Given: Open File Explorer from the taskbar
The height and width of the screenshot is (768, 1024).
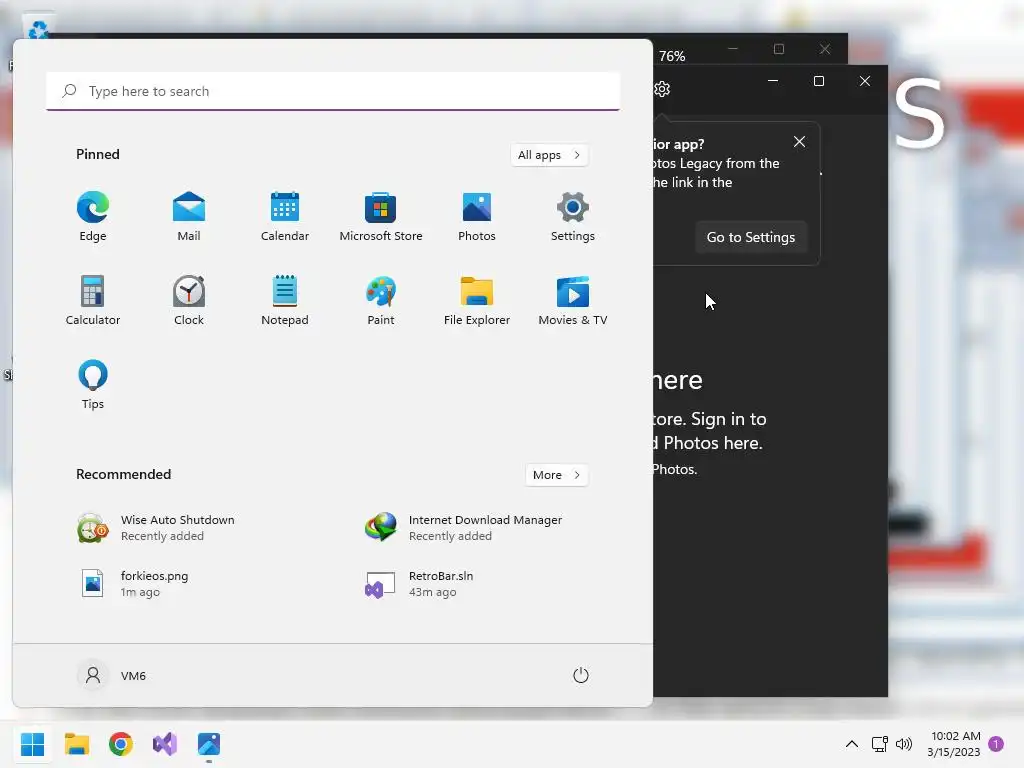Looking at the screenshot, I should point(76,744).
